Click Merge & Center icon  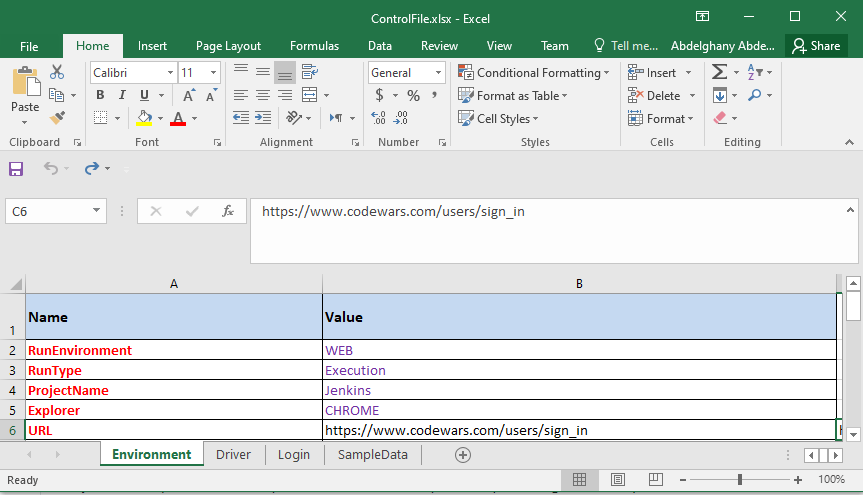pyautogui.click(x=310, y=95)
